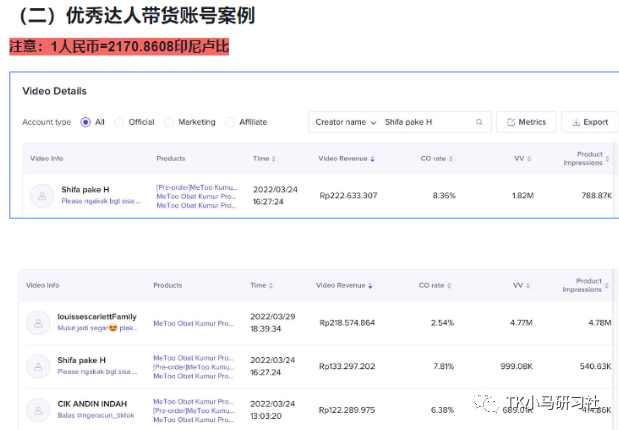The width and height of the screenshot is (619, 430).
Task: Open the Creator name dropdown
Action: pos(345,122)
